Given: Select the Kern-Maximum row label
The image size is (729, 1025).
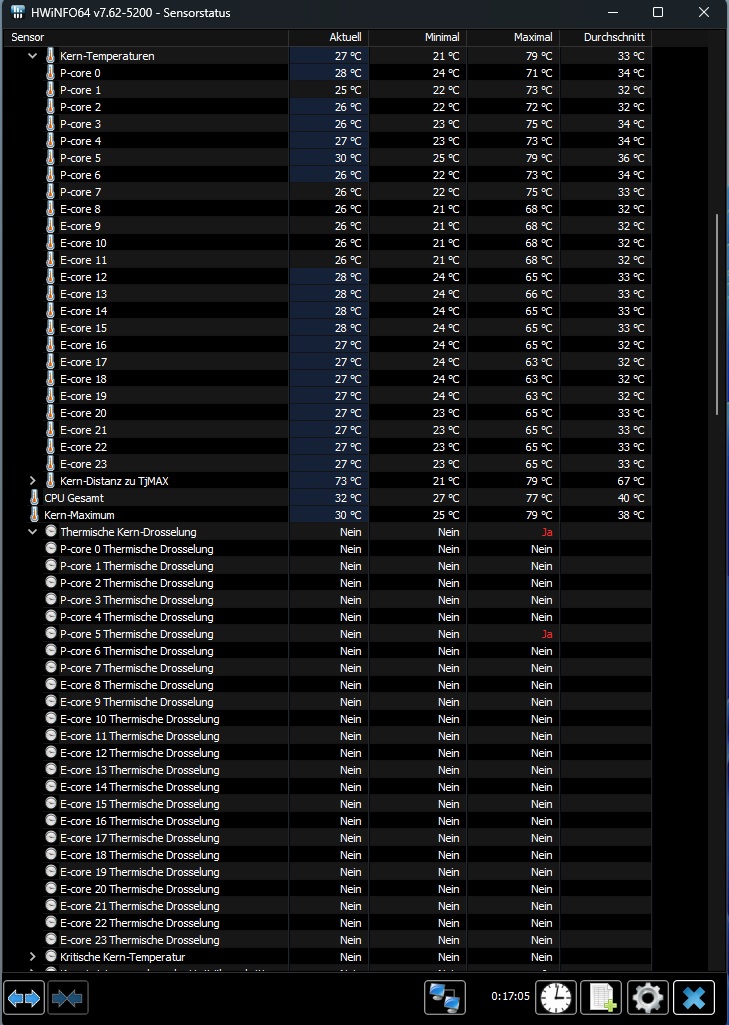Looking at the screenshot, I should point(79,514).
